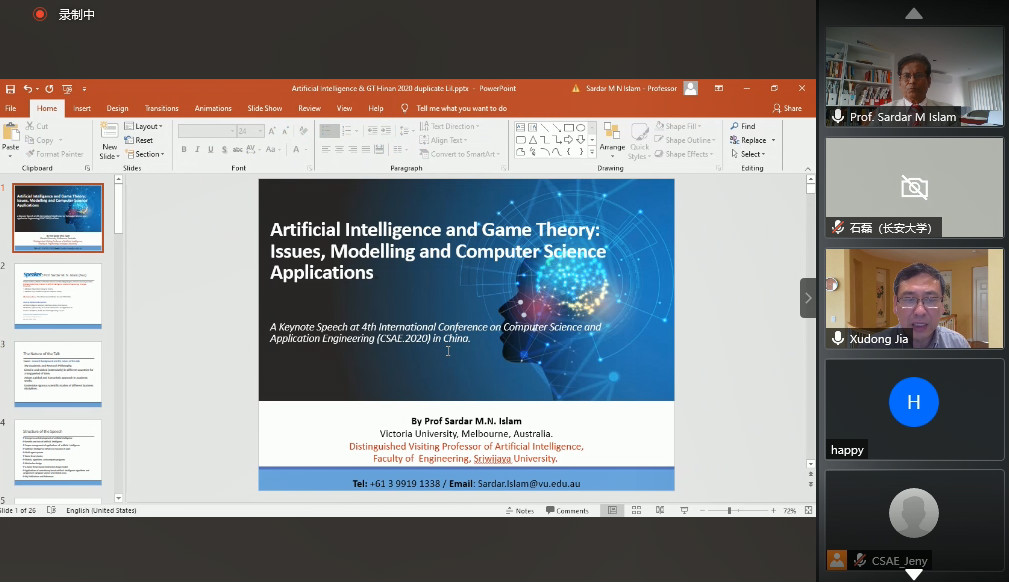Toggle the Comments pane

pyautogui.click(x=567, y=510)
